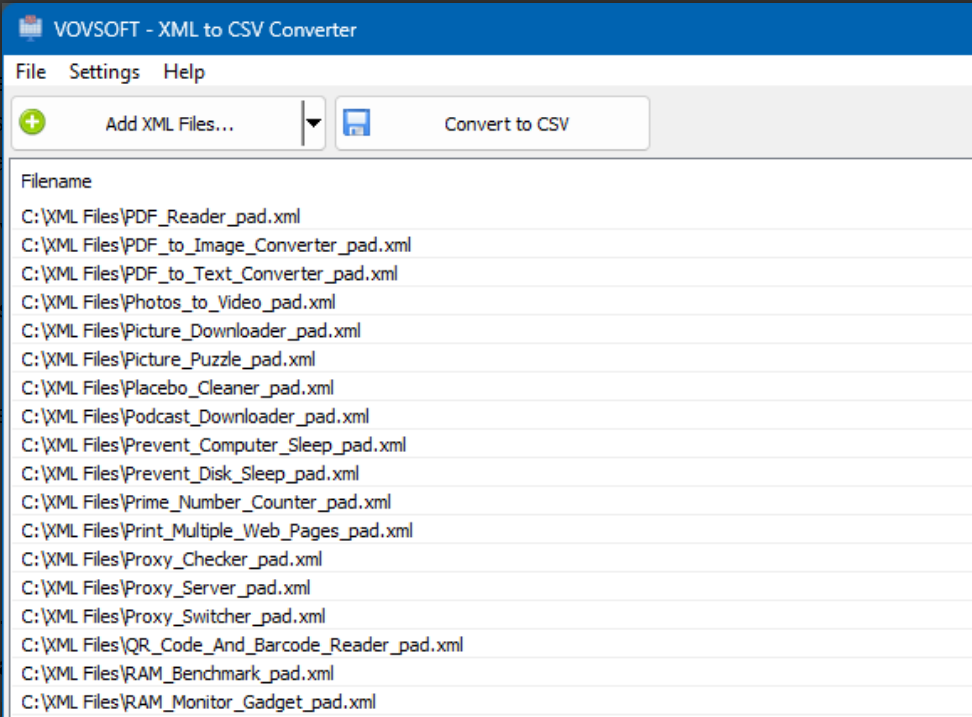Click the VOVSOFT application icon in title bar
Screen dimensions: 972x717
pyautogui.click(x=30, y=29)
